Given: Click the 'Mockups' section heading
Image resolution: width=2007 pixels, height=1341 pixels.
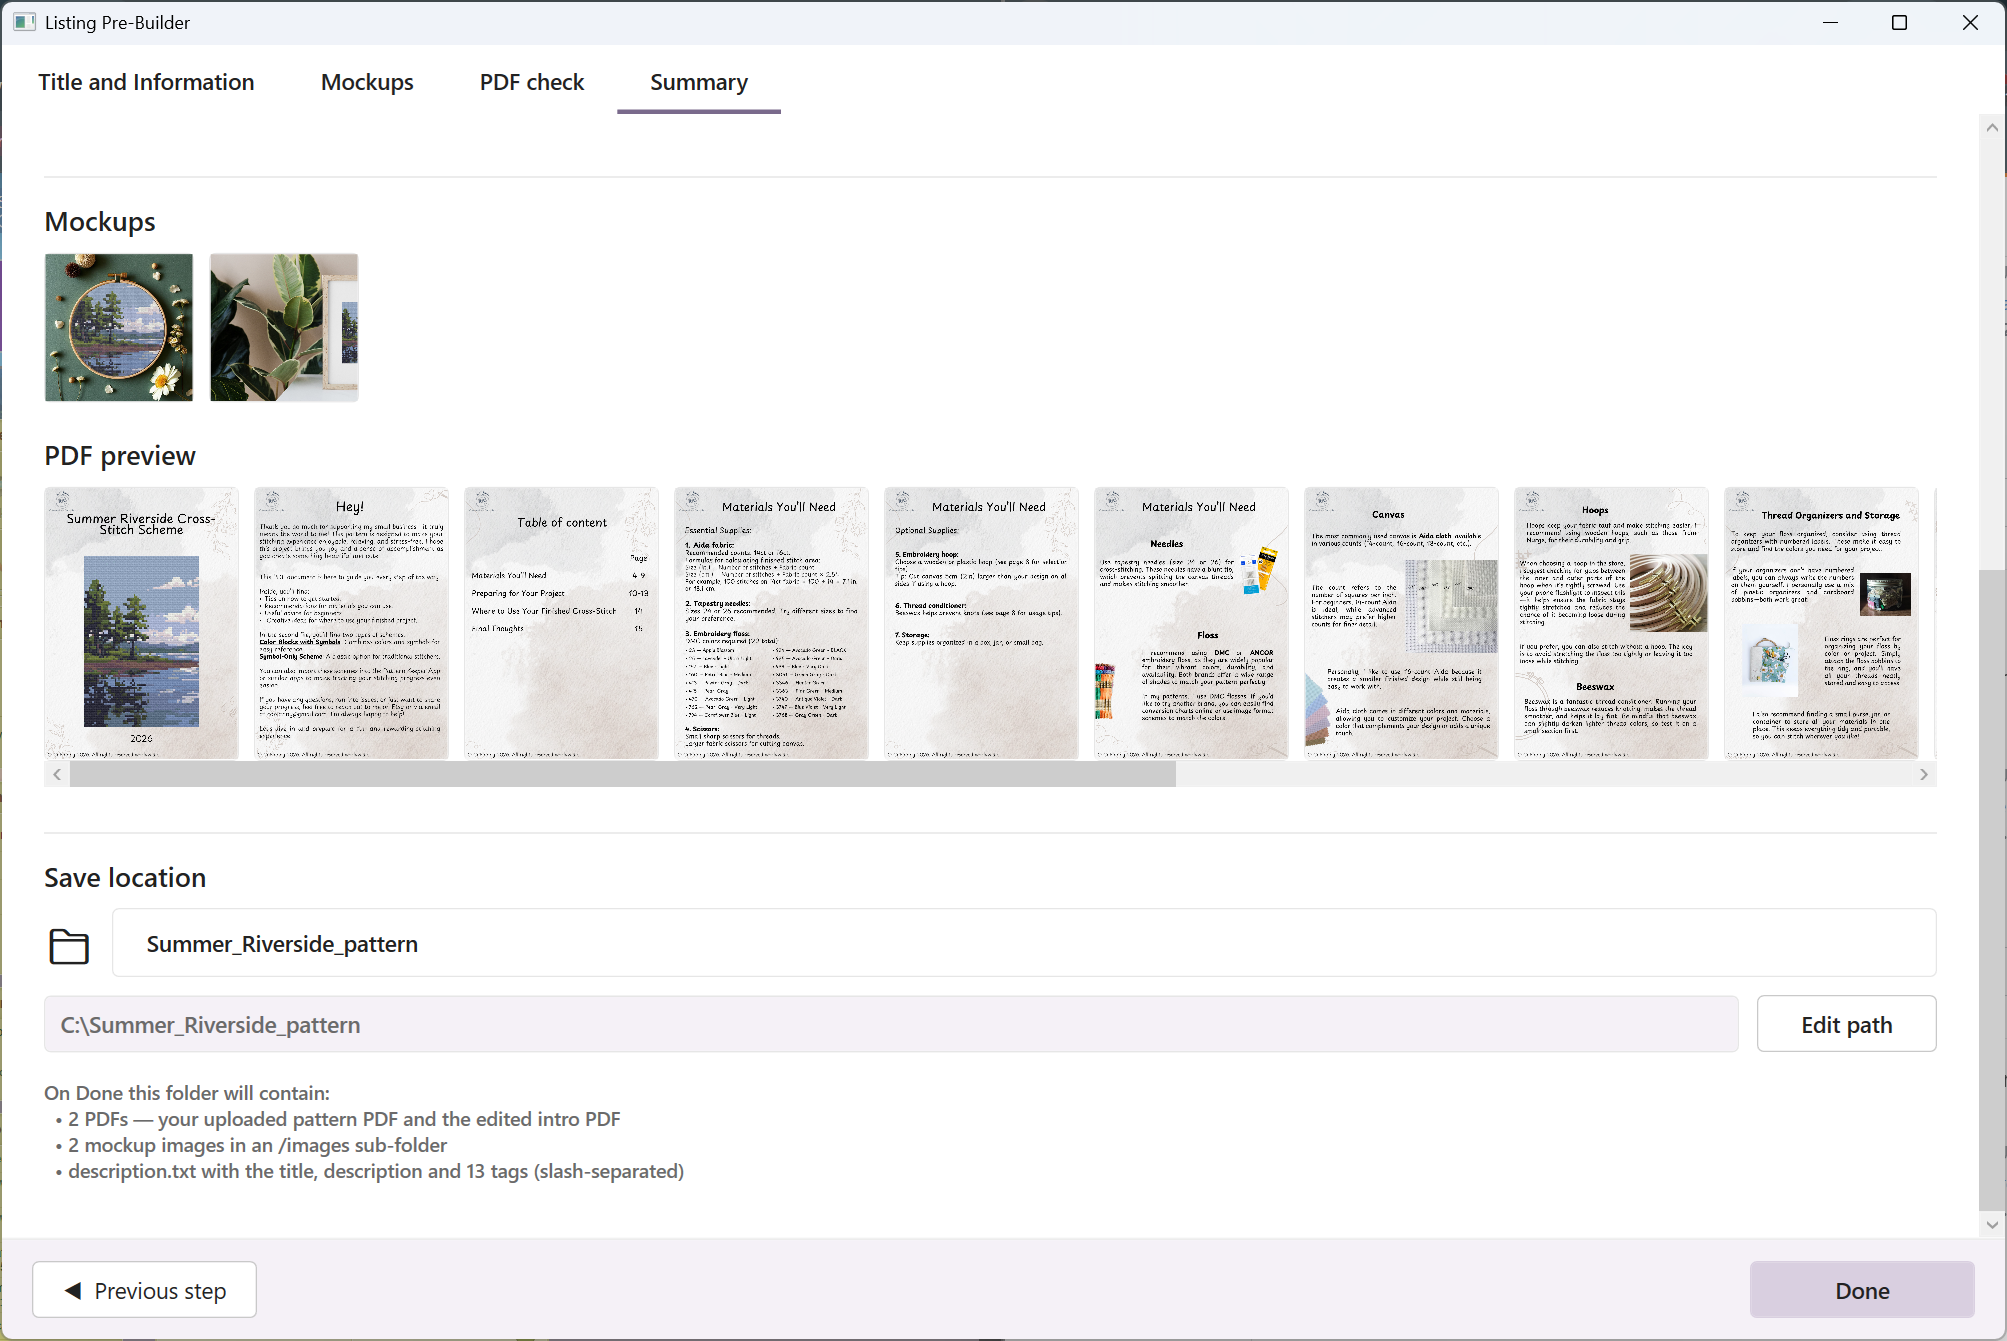Looking at the screenshot, I should 100,222.
